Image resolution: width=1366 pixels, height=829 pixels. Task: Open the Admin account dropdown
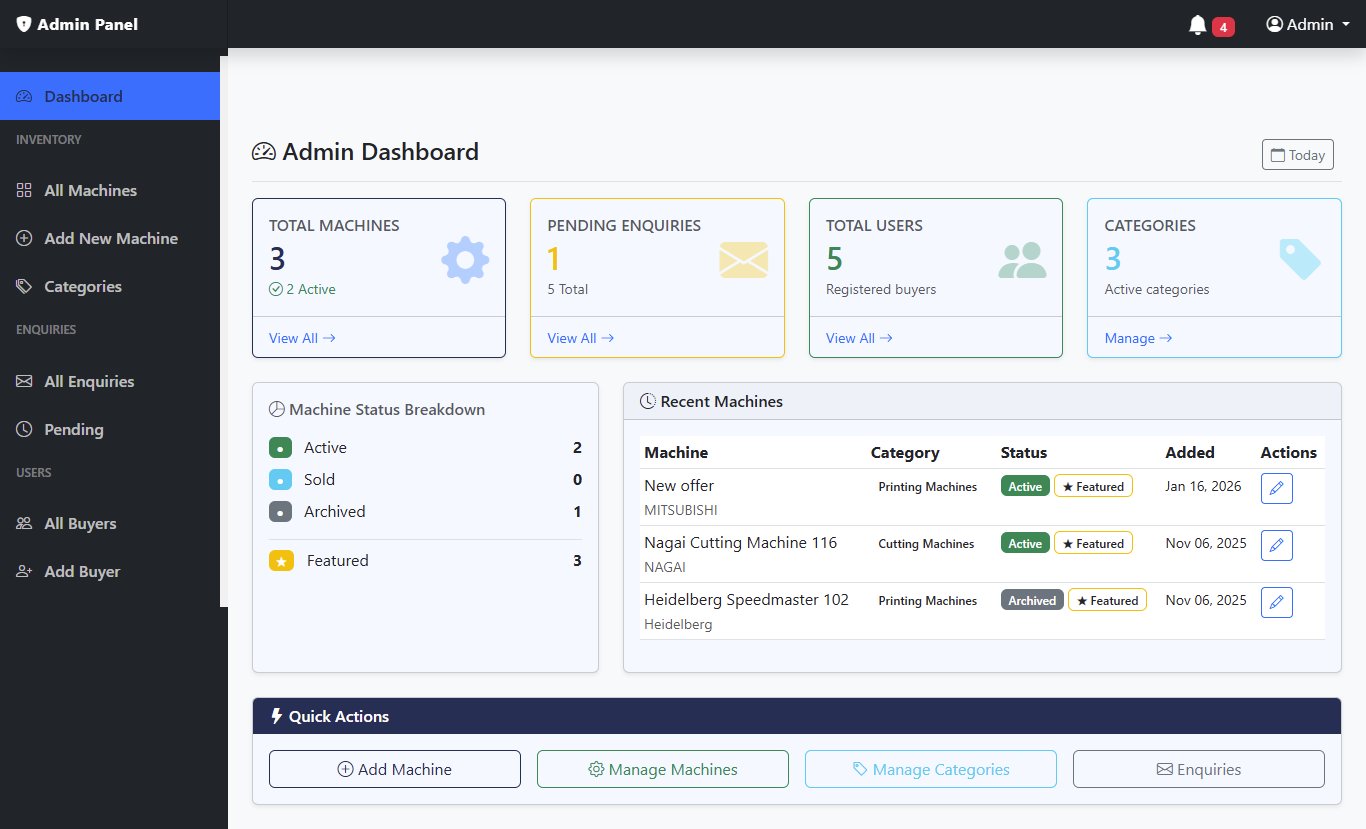[x=1305, y=24]
